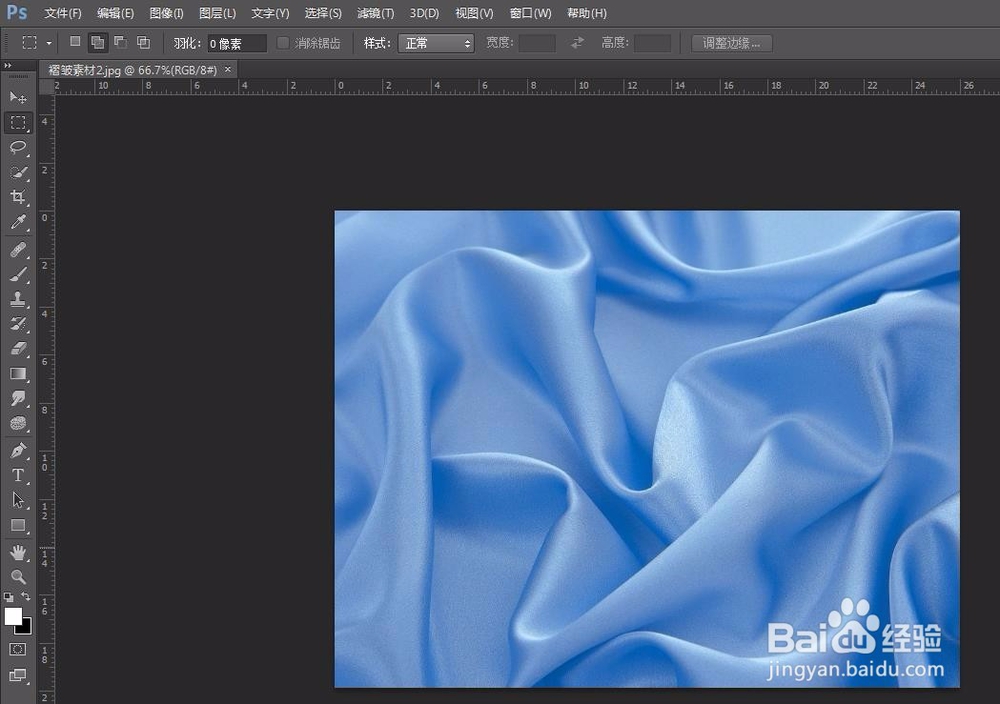Select the Move tool

tap(18, 97)
